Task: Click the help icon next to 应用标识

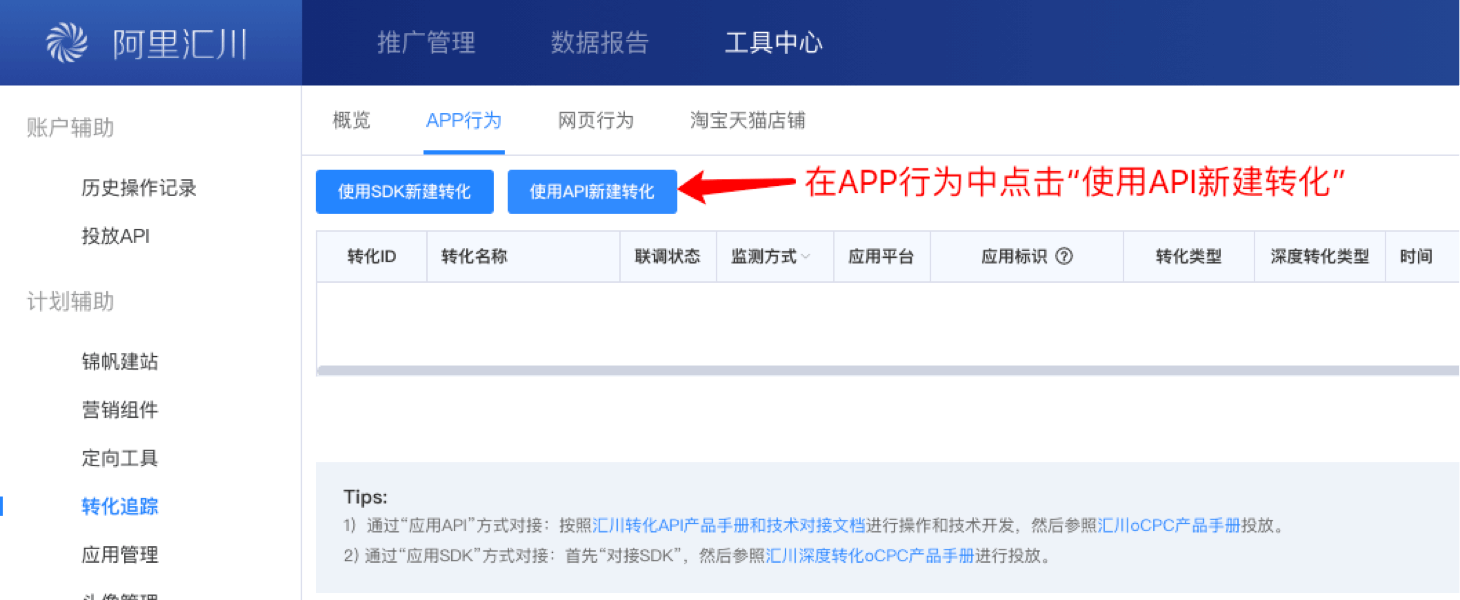Action: pyautogui.click(x=1064, y=256)
